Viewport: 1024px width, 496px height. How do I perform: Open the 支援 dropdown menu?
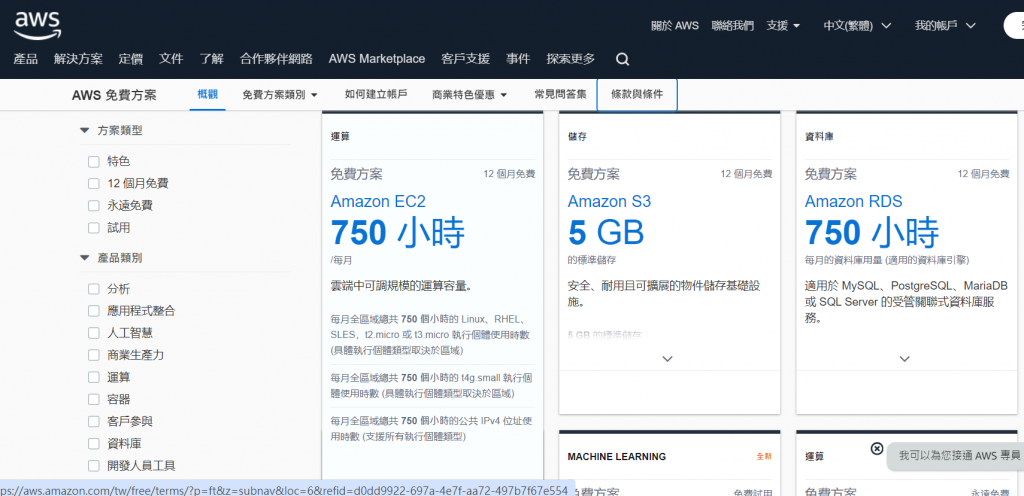(x=783, y=25)
